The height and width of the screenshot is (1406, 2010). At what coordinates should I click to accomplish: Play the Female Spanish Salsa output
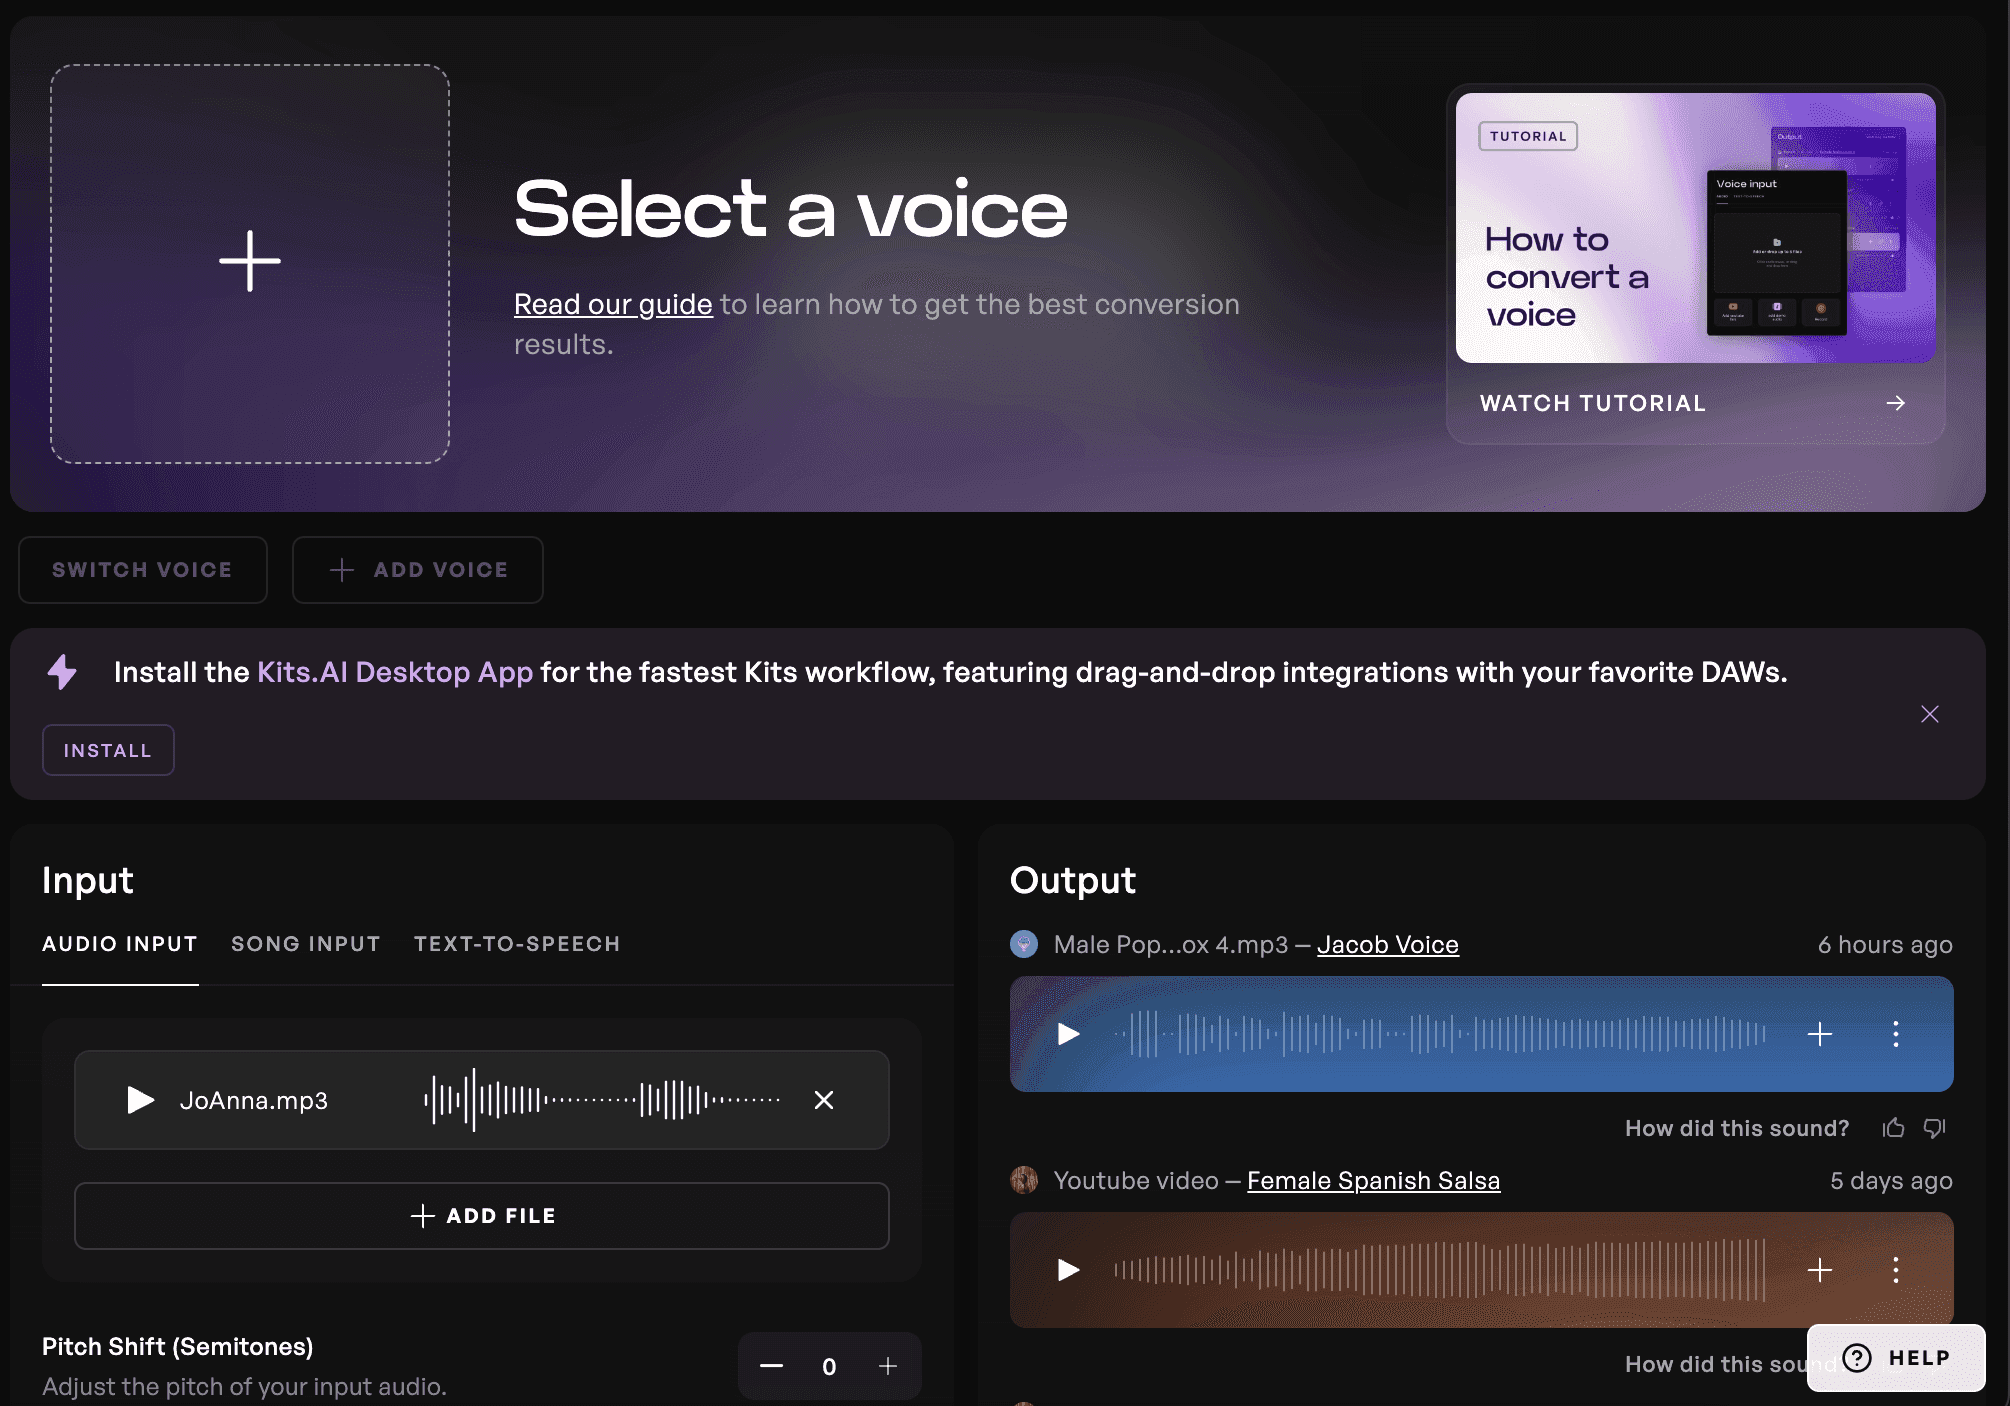(x=1065, y=1270)
